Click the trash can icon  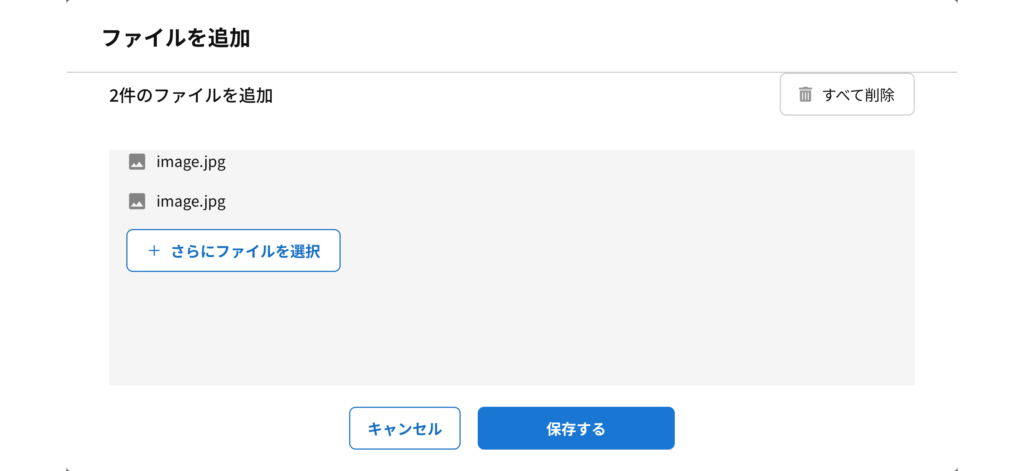point(805,95)
